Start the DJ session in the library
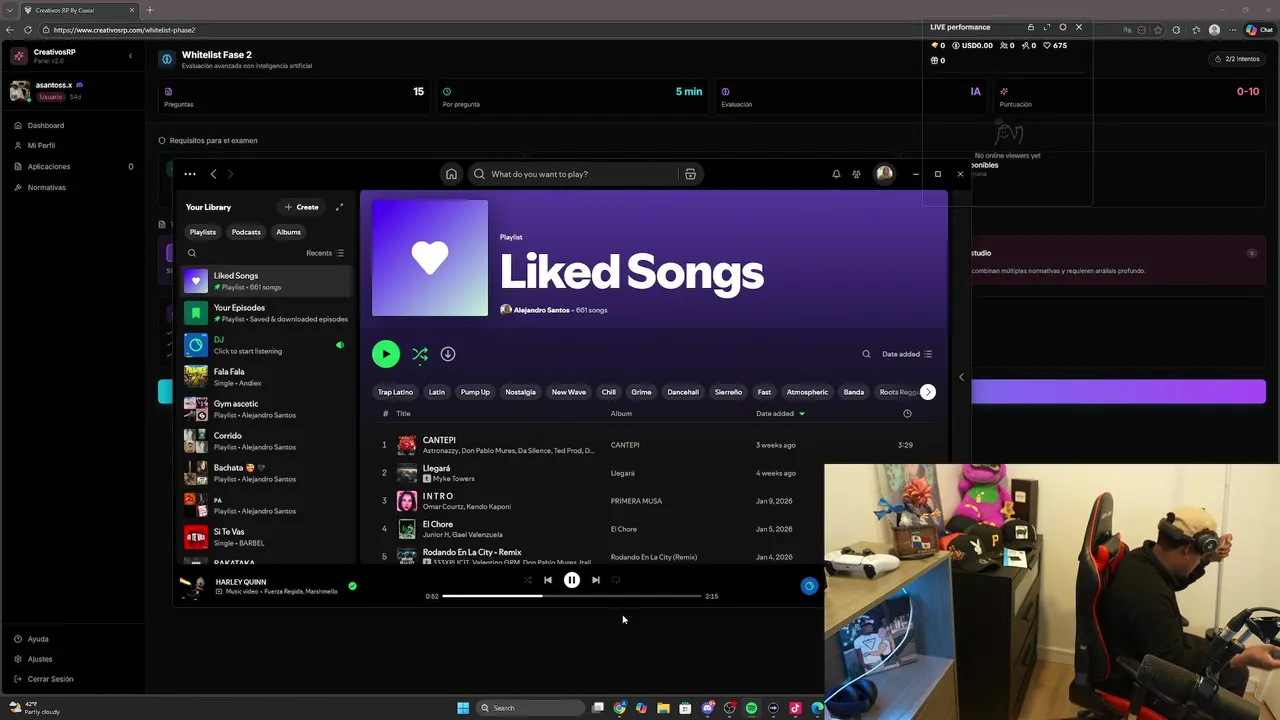1280x720 pixels. pyautogui.click(x=266, y=345)
